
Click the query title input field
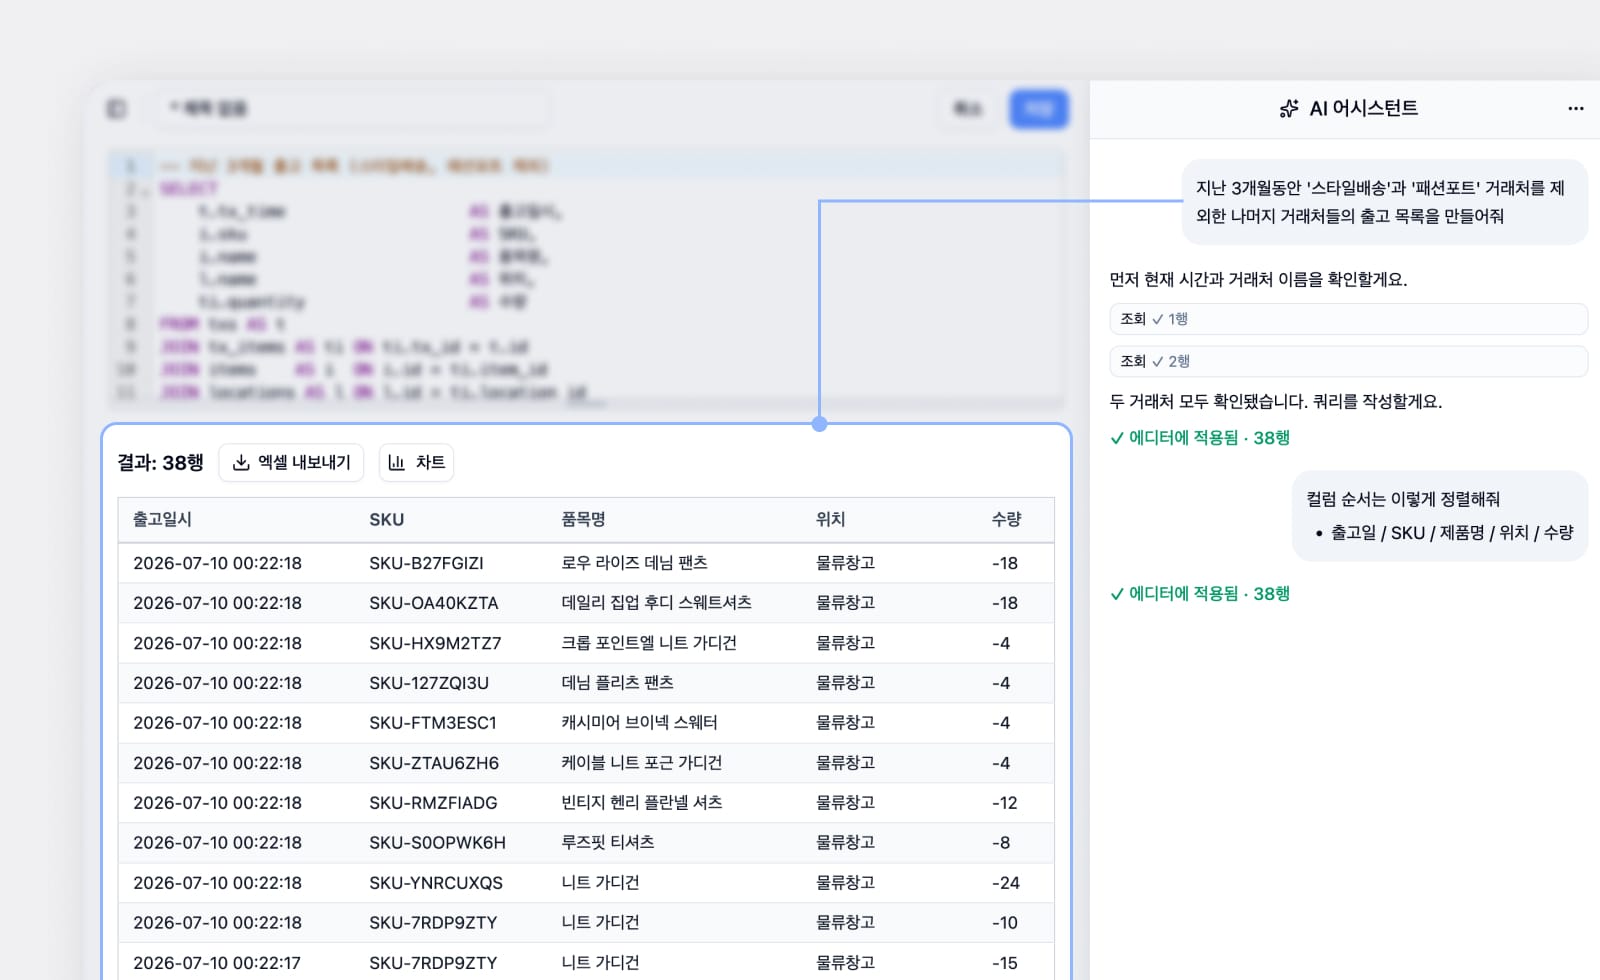[352, 108]
